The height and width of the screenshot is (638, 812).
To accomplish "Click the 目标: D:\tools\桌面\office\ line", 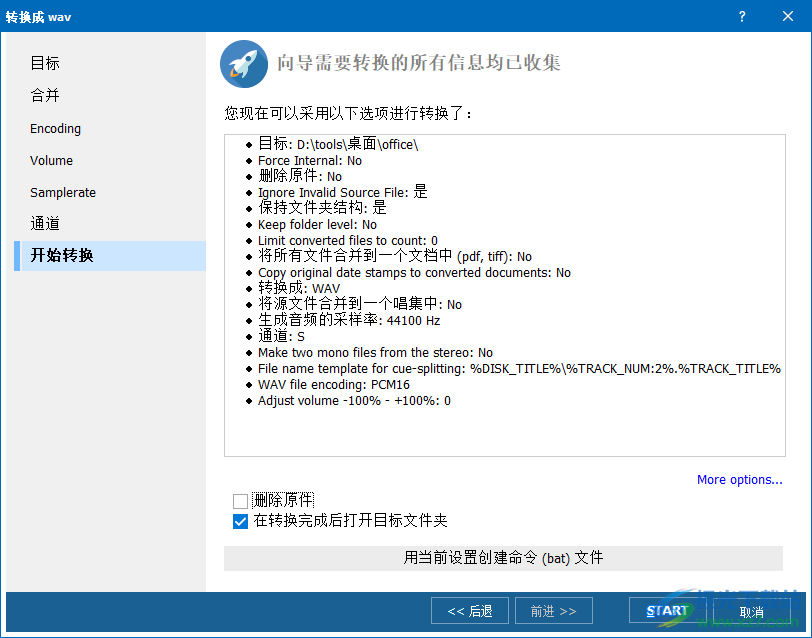I will tap(338, 144).
